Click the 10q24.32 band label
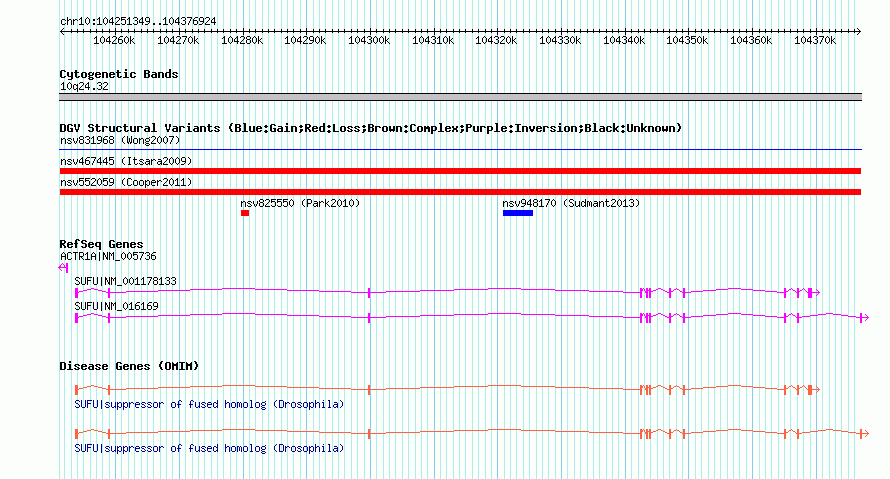The width and height of the screenshot is (890, 479). pyautogui.click(x=84, y=86)
